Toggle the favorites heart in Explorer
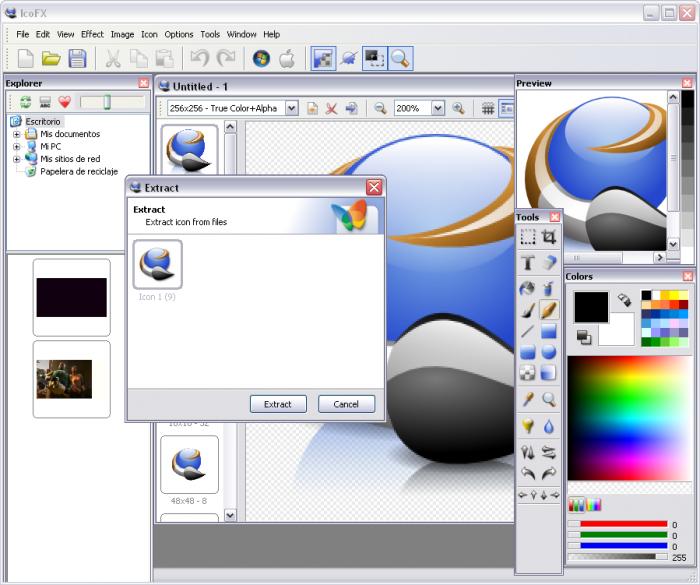The width and height of the screenshot is (700, 585). pyautogui.click(x=64, y=102)
